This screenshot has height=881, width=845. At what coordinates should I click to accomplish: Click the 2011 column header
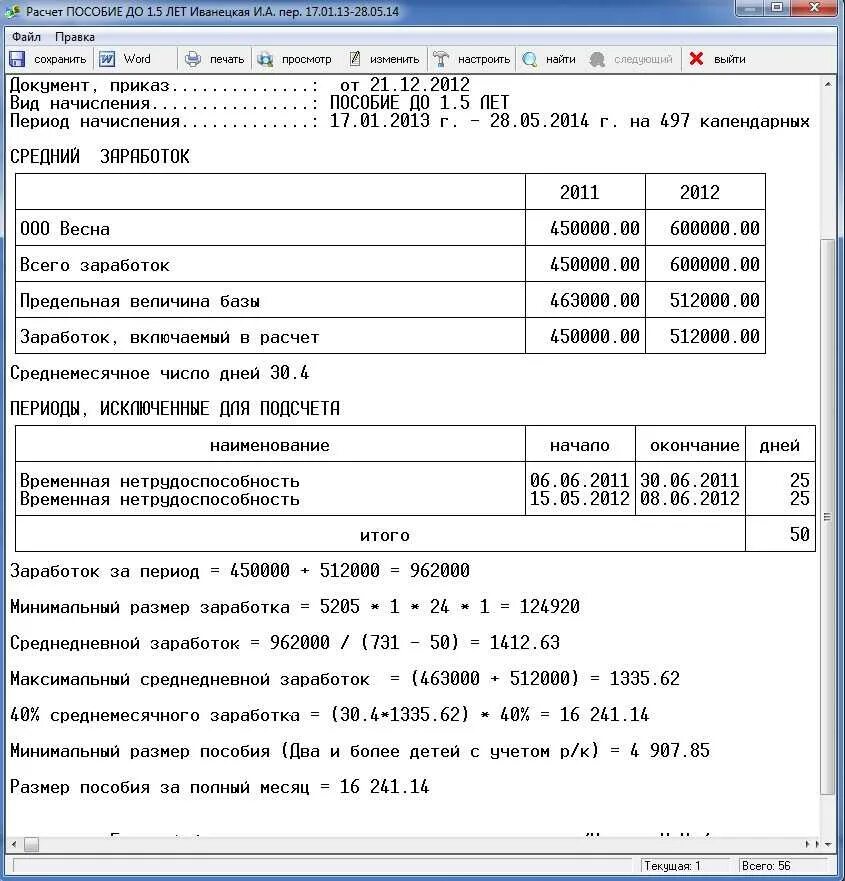click(x=579, y=192)
